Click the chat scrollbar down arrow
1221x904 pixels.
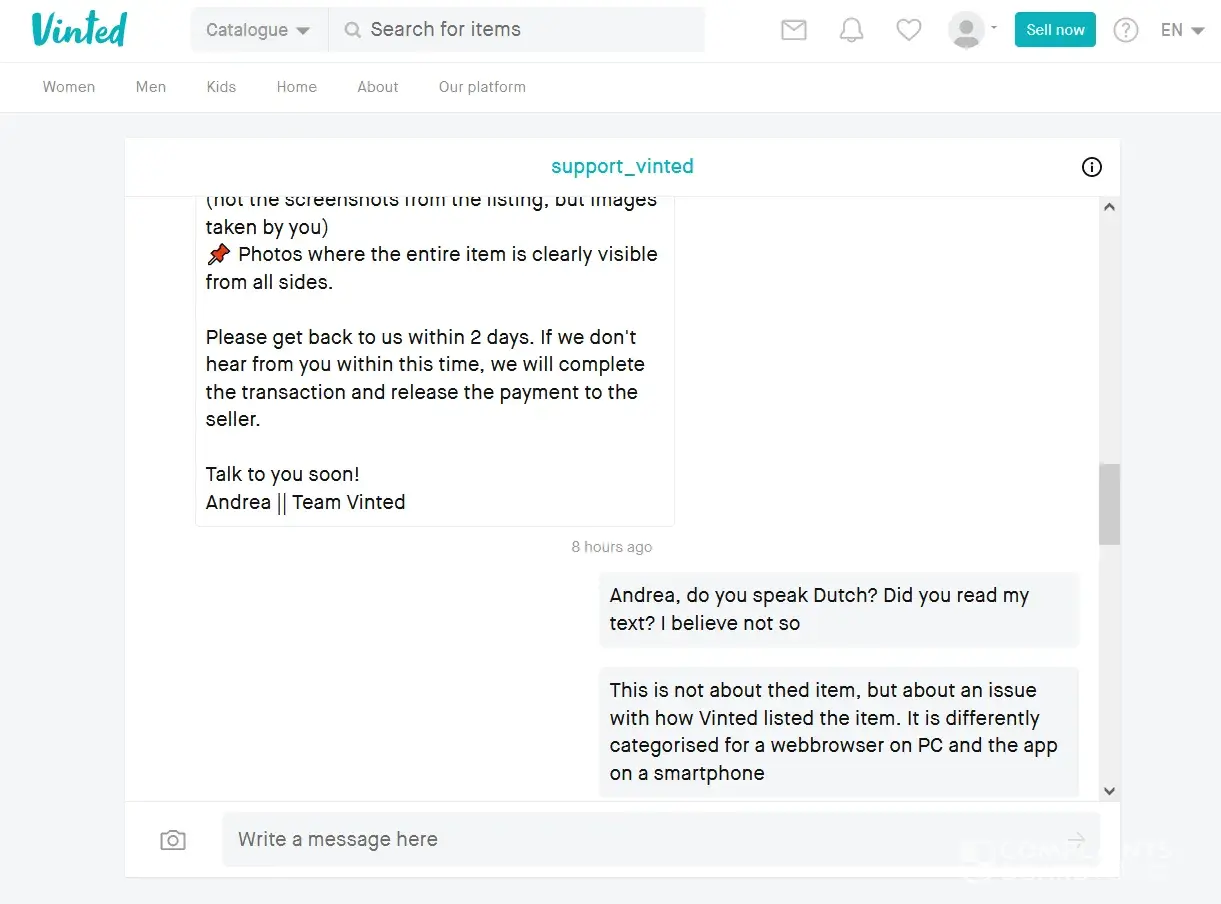[1109, 791]
